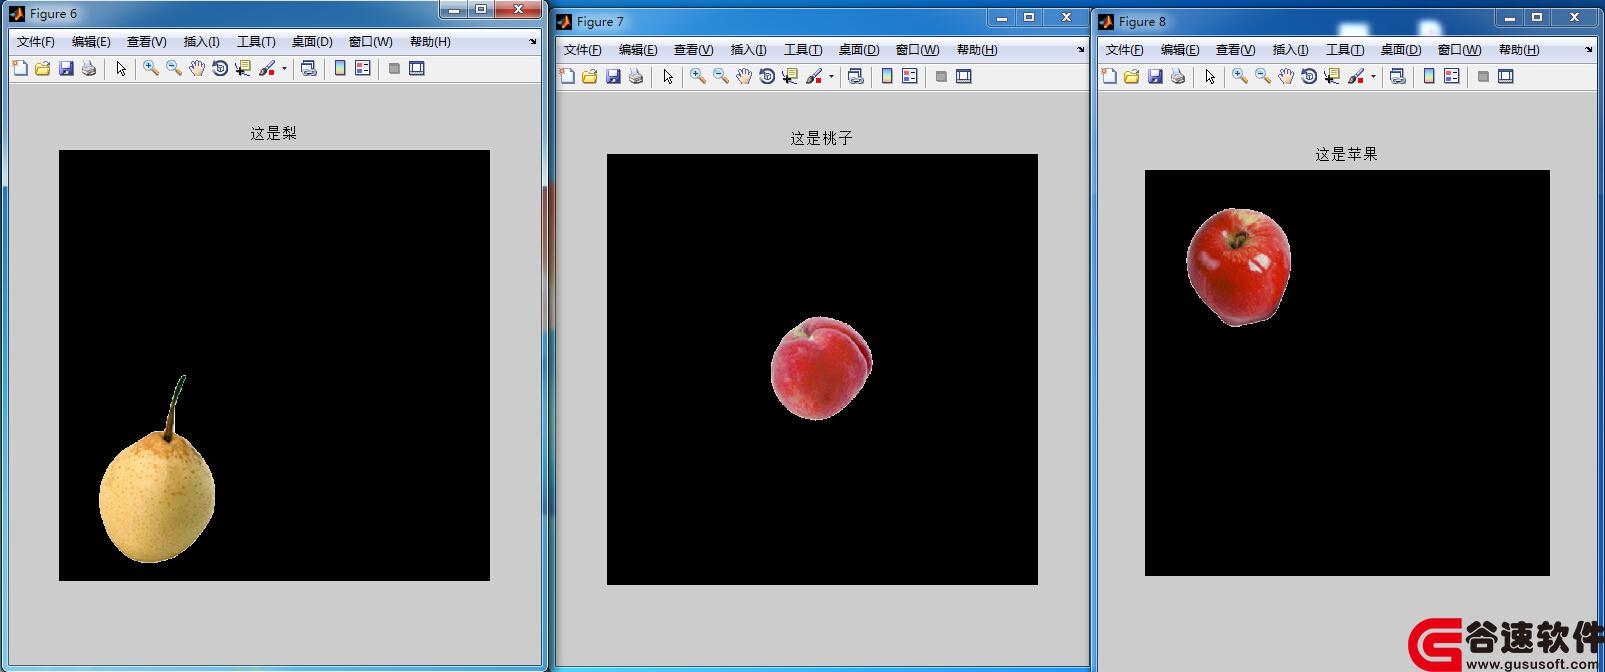Click dock arrow at Figure 8 menu bar end

(x=1589, y=50)
